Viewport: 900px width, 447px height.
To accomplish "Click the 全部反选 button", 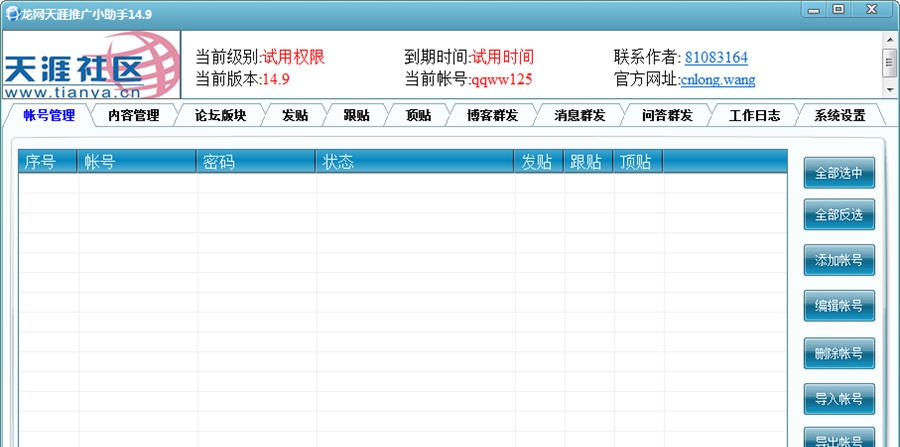I will click(839, 215).
